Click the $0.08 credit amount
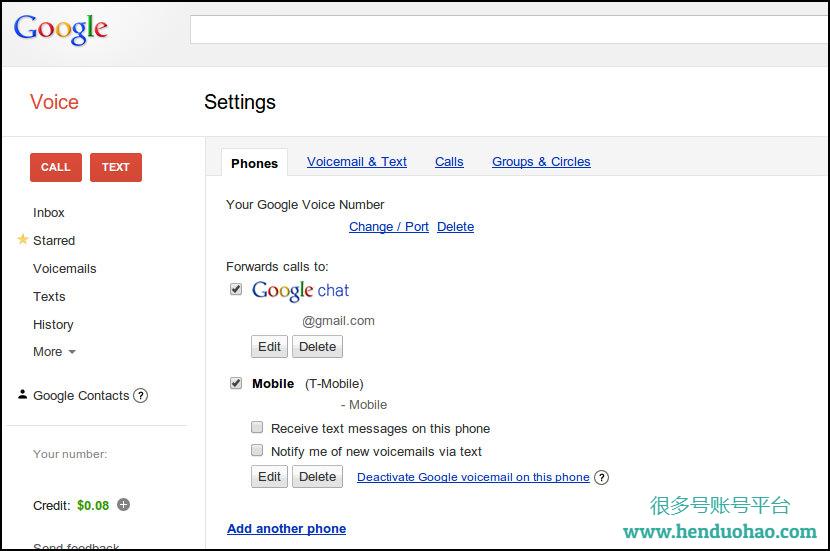 (93, 505)
